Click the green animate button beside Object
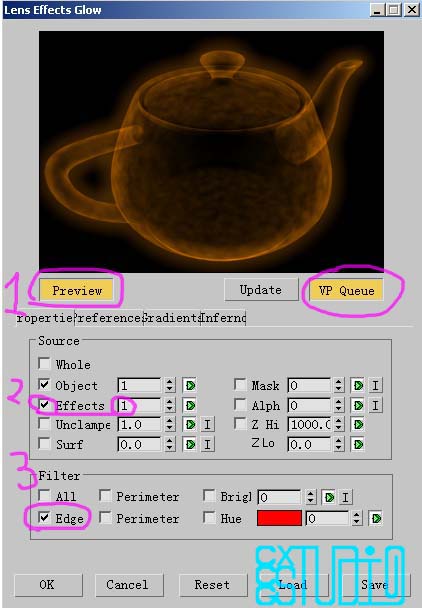Image resolution: width=422 pixels, height=608 pixels. 190,385
